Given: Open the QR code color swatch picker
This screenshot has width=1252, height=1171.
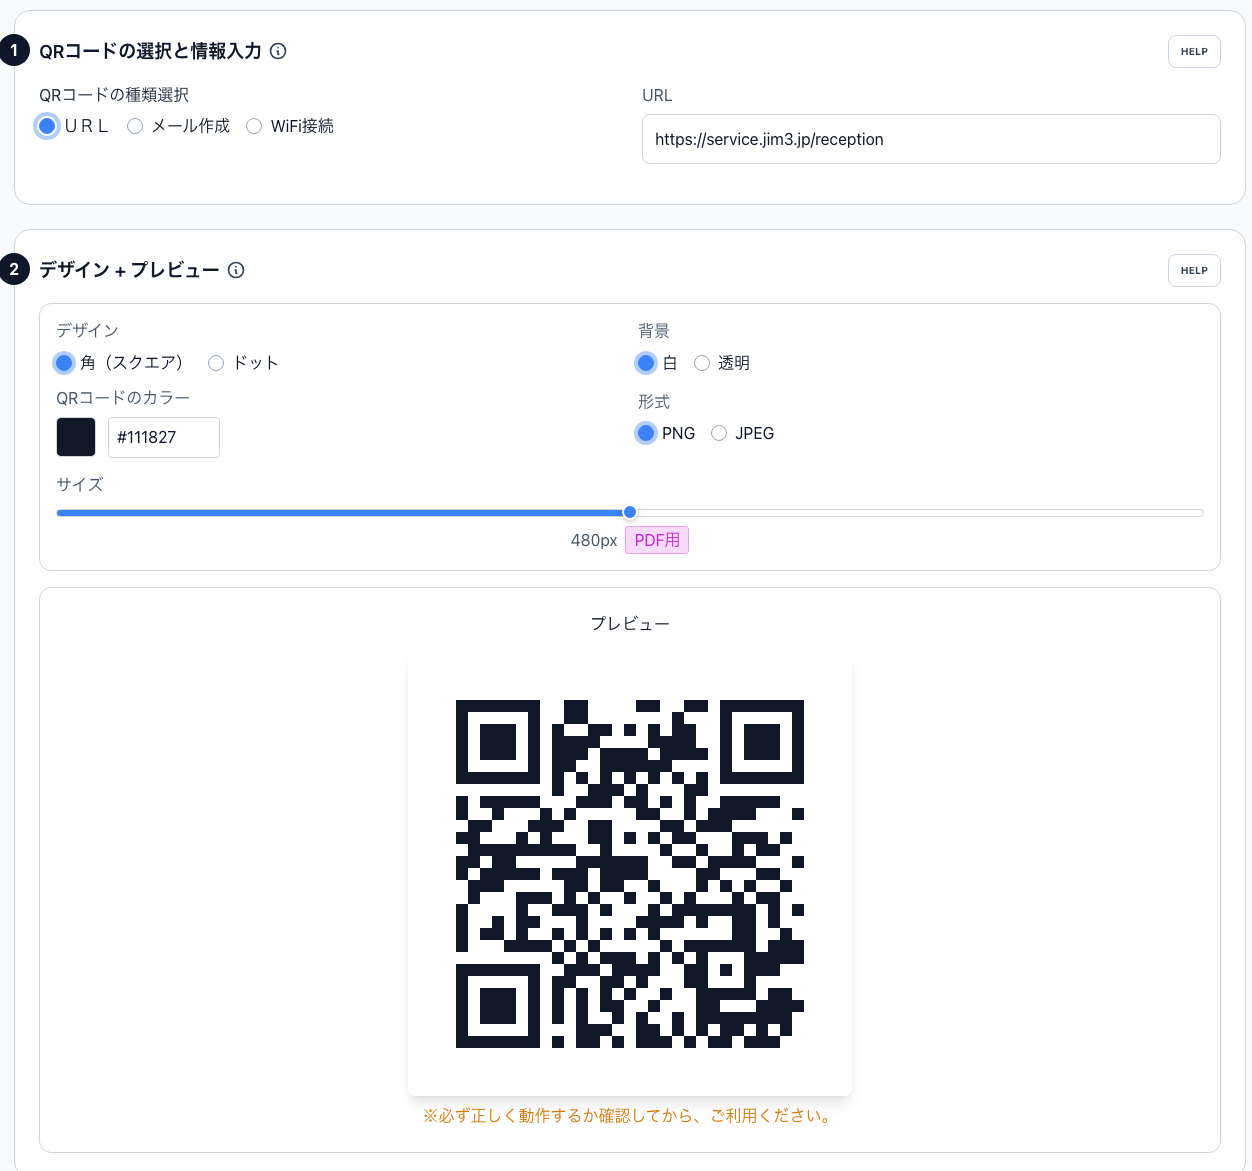Looking at the screenshot, I should point(76,437).
